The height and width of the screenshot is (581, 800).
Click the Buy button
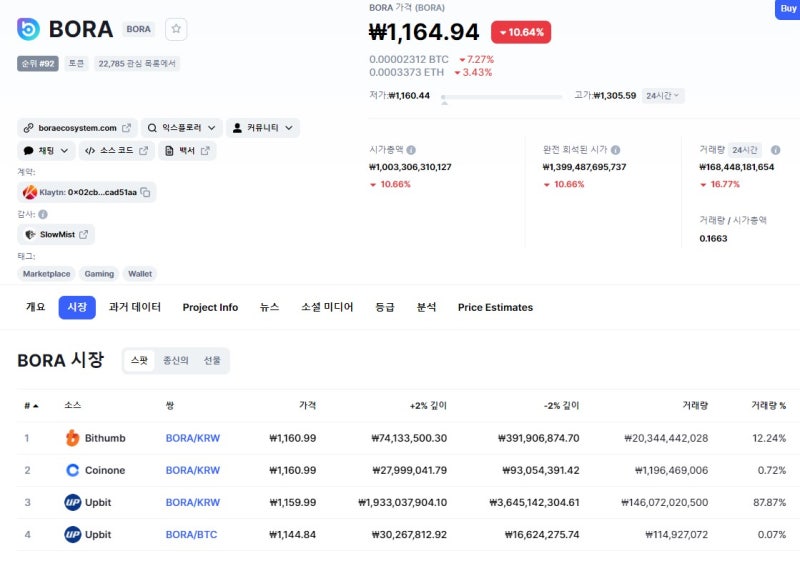pos(787,9)
